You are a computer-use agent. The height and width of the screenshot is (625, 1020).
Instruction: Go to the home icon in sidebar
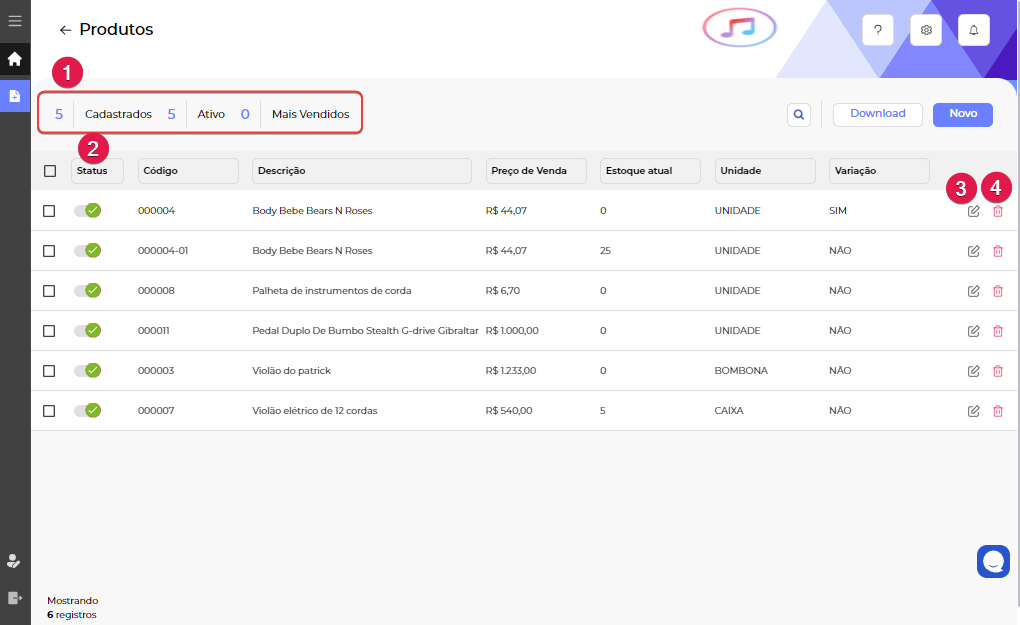click(x=15, y=59)
